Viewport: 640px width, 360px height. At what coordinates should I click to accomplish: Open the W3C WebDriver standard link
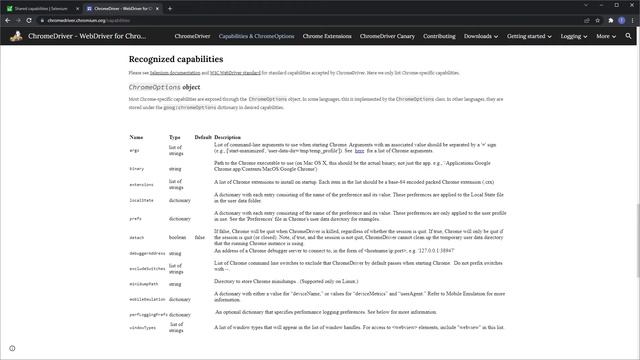235,73
